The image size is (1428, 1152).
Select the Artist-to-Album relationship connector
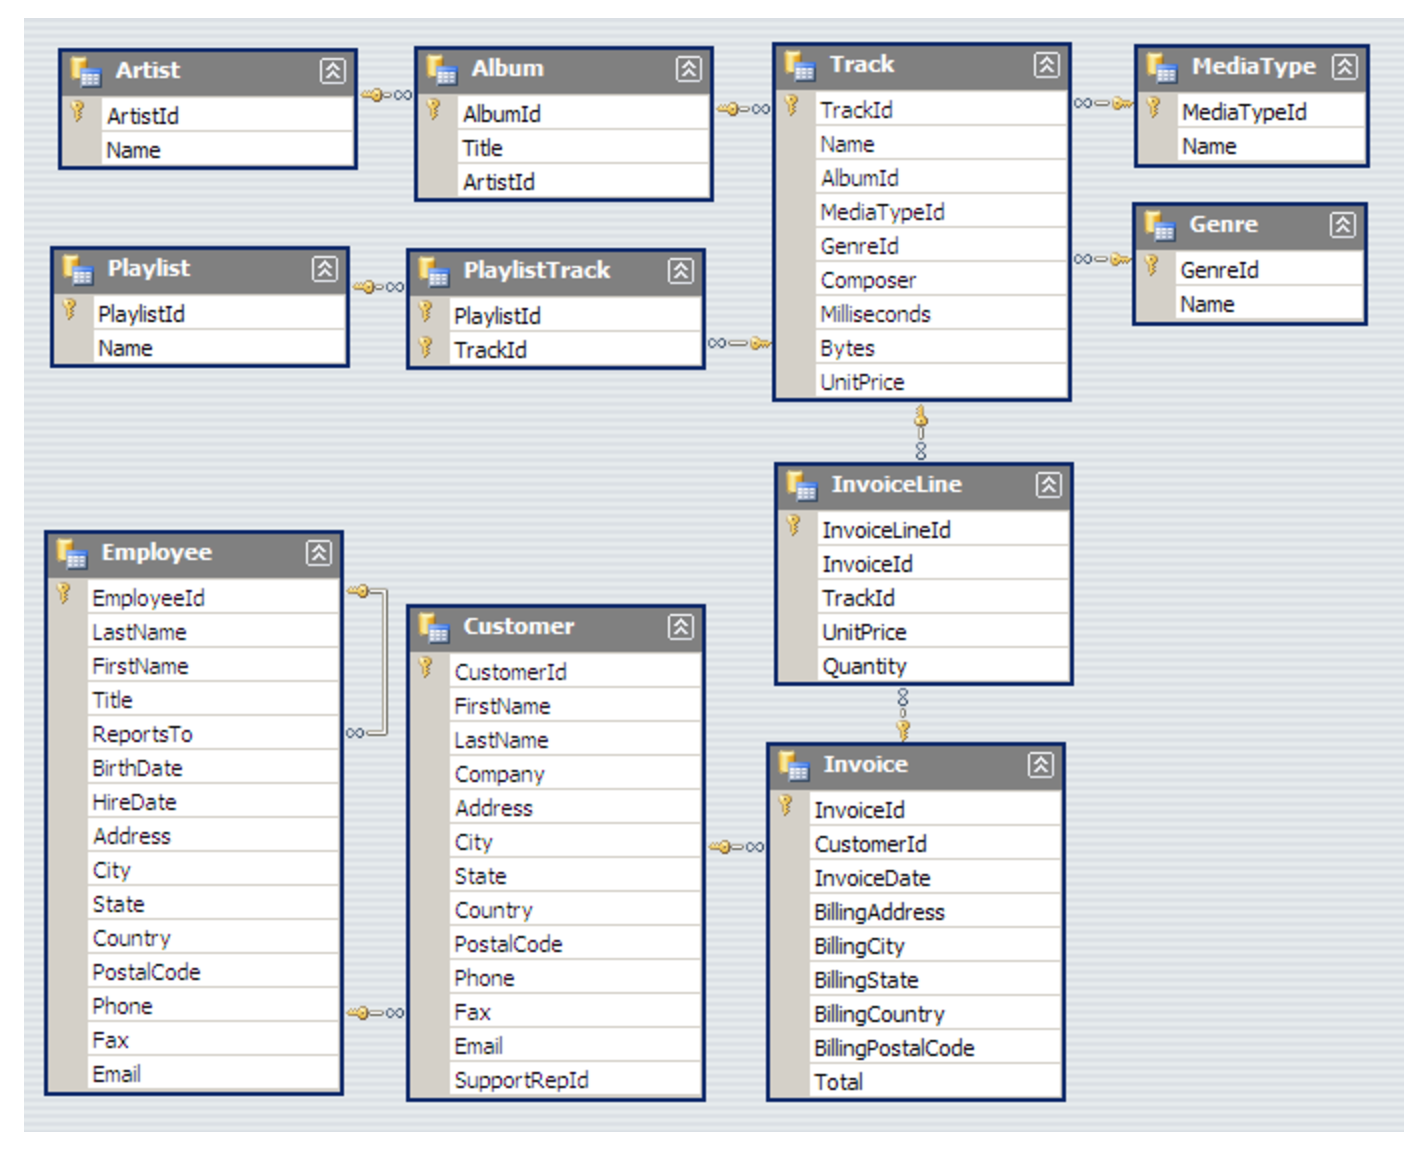tap(386, 95)
